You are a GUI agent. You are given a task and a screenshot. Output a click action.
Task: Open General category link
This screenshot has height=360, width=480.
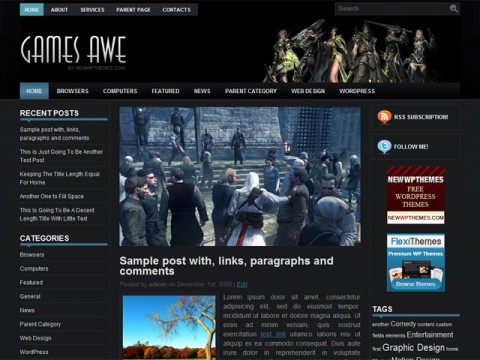coord(30,296)
